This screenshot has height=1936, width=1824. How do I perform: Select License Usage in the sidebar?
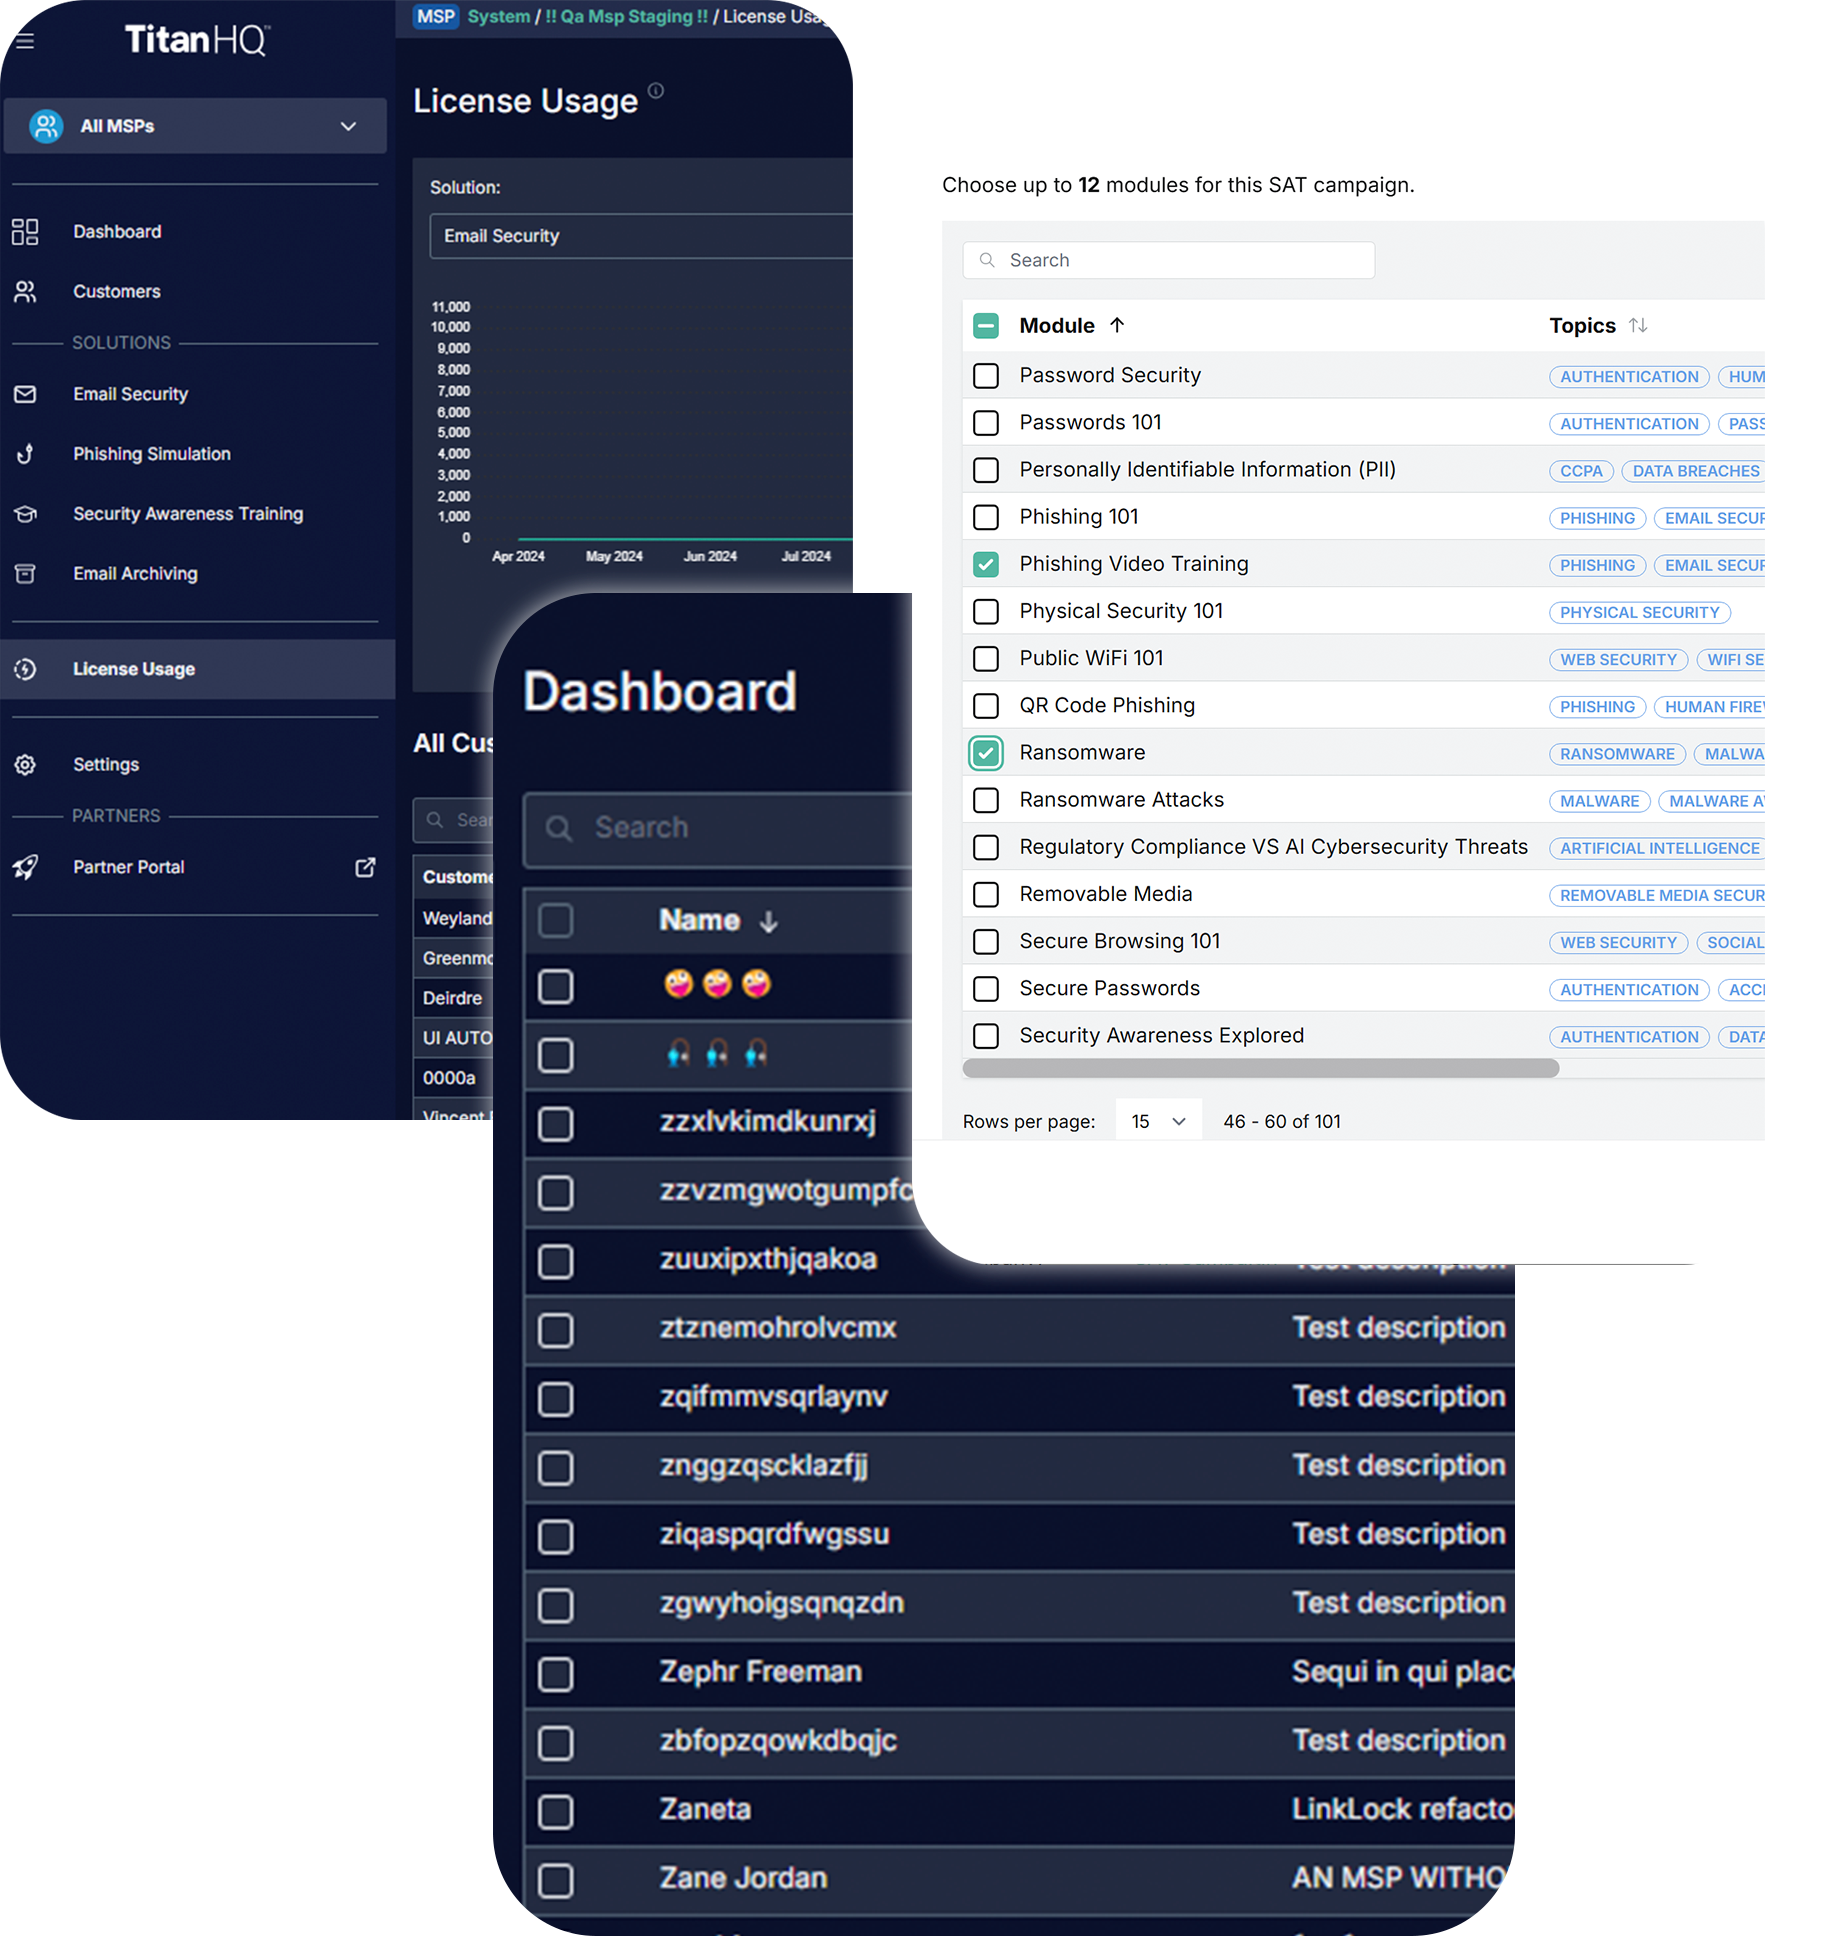click(134, 669)
